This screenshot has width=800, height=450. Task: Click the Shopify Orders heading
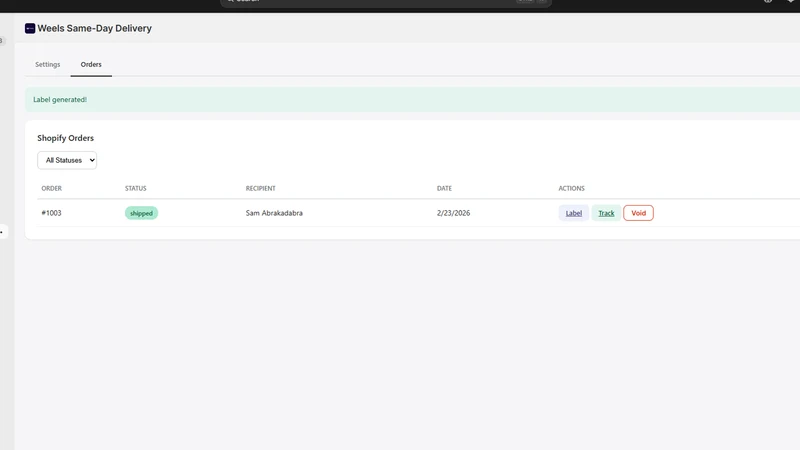(x=65, y=138)
